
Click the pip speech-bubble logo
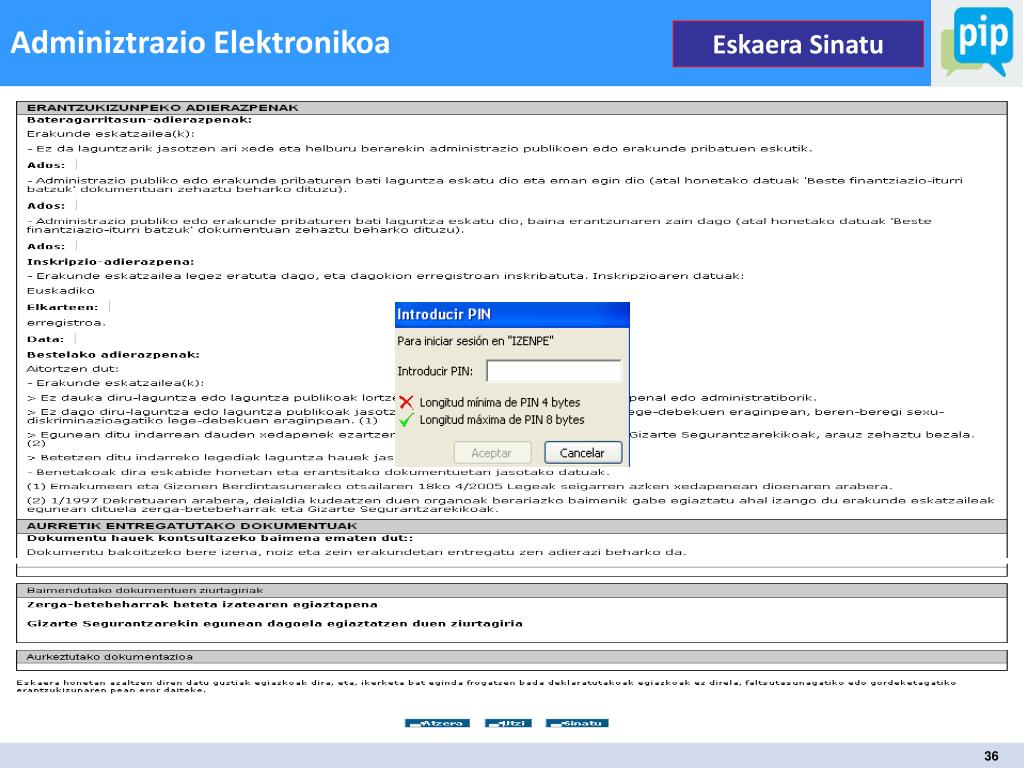point(977,42)
